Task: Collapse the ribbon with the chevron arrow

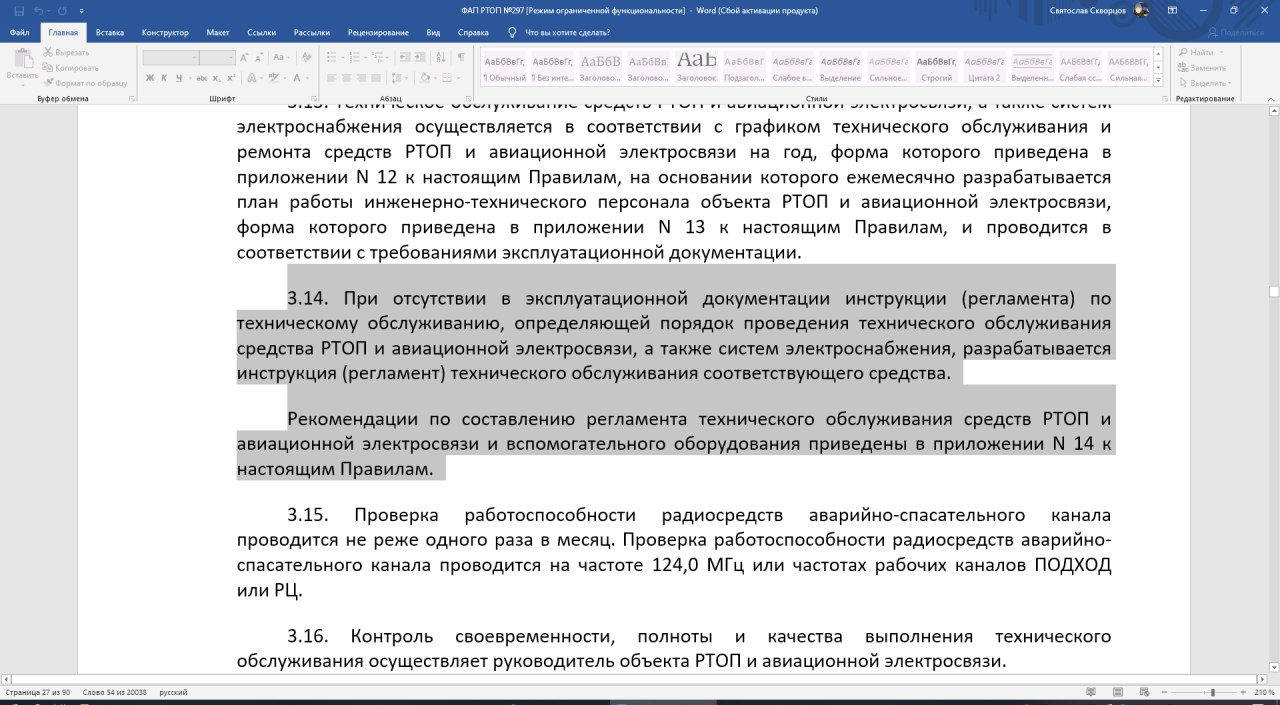Action: point(1271,99)
